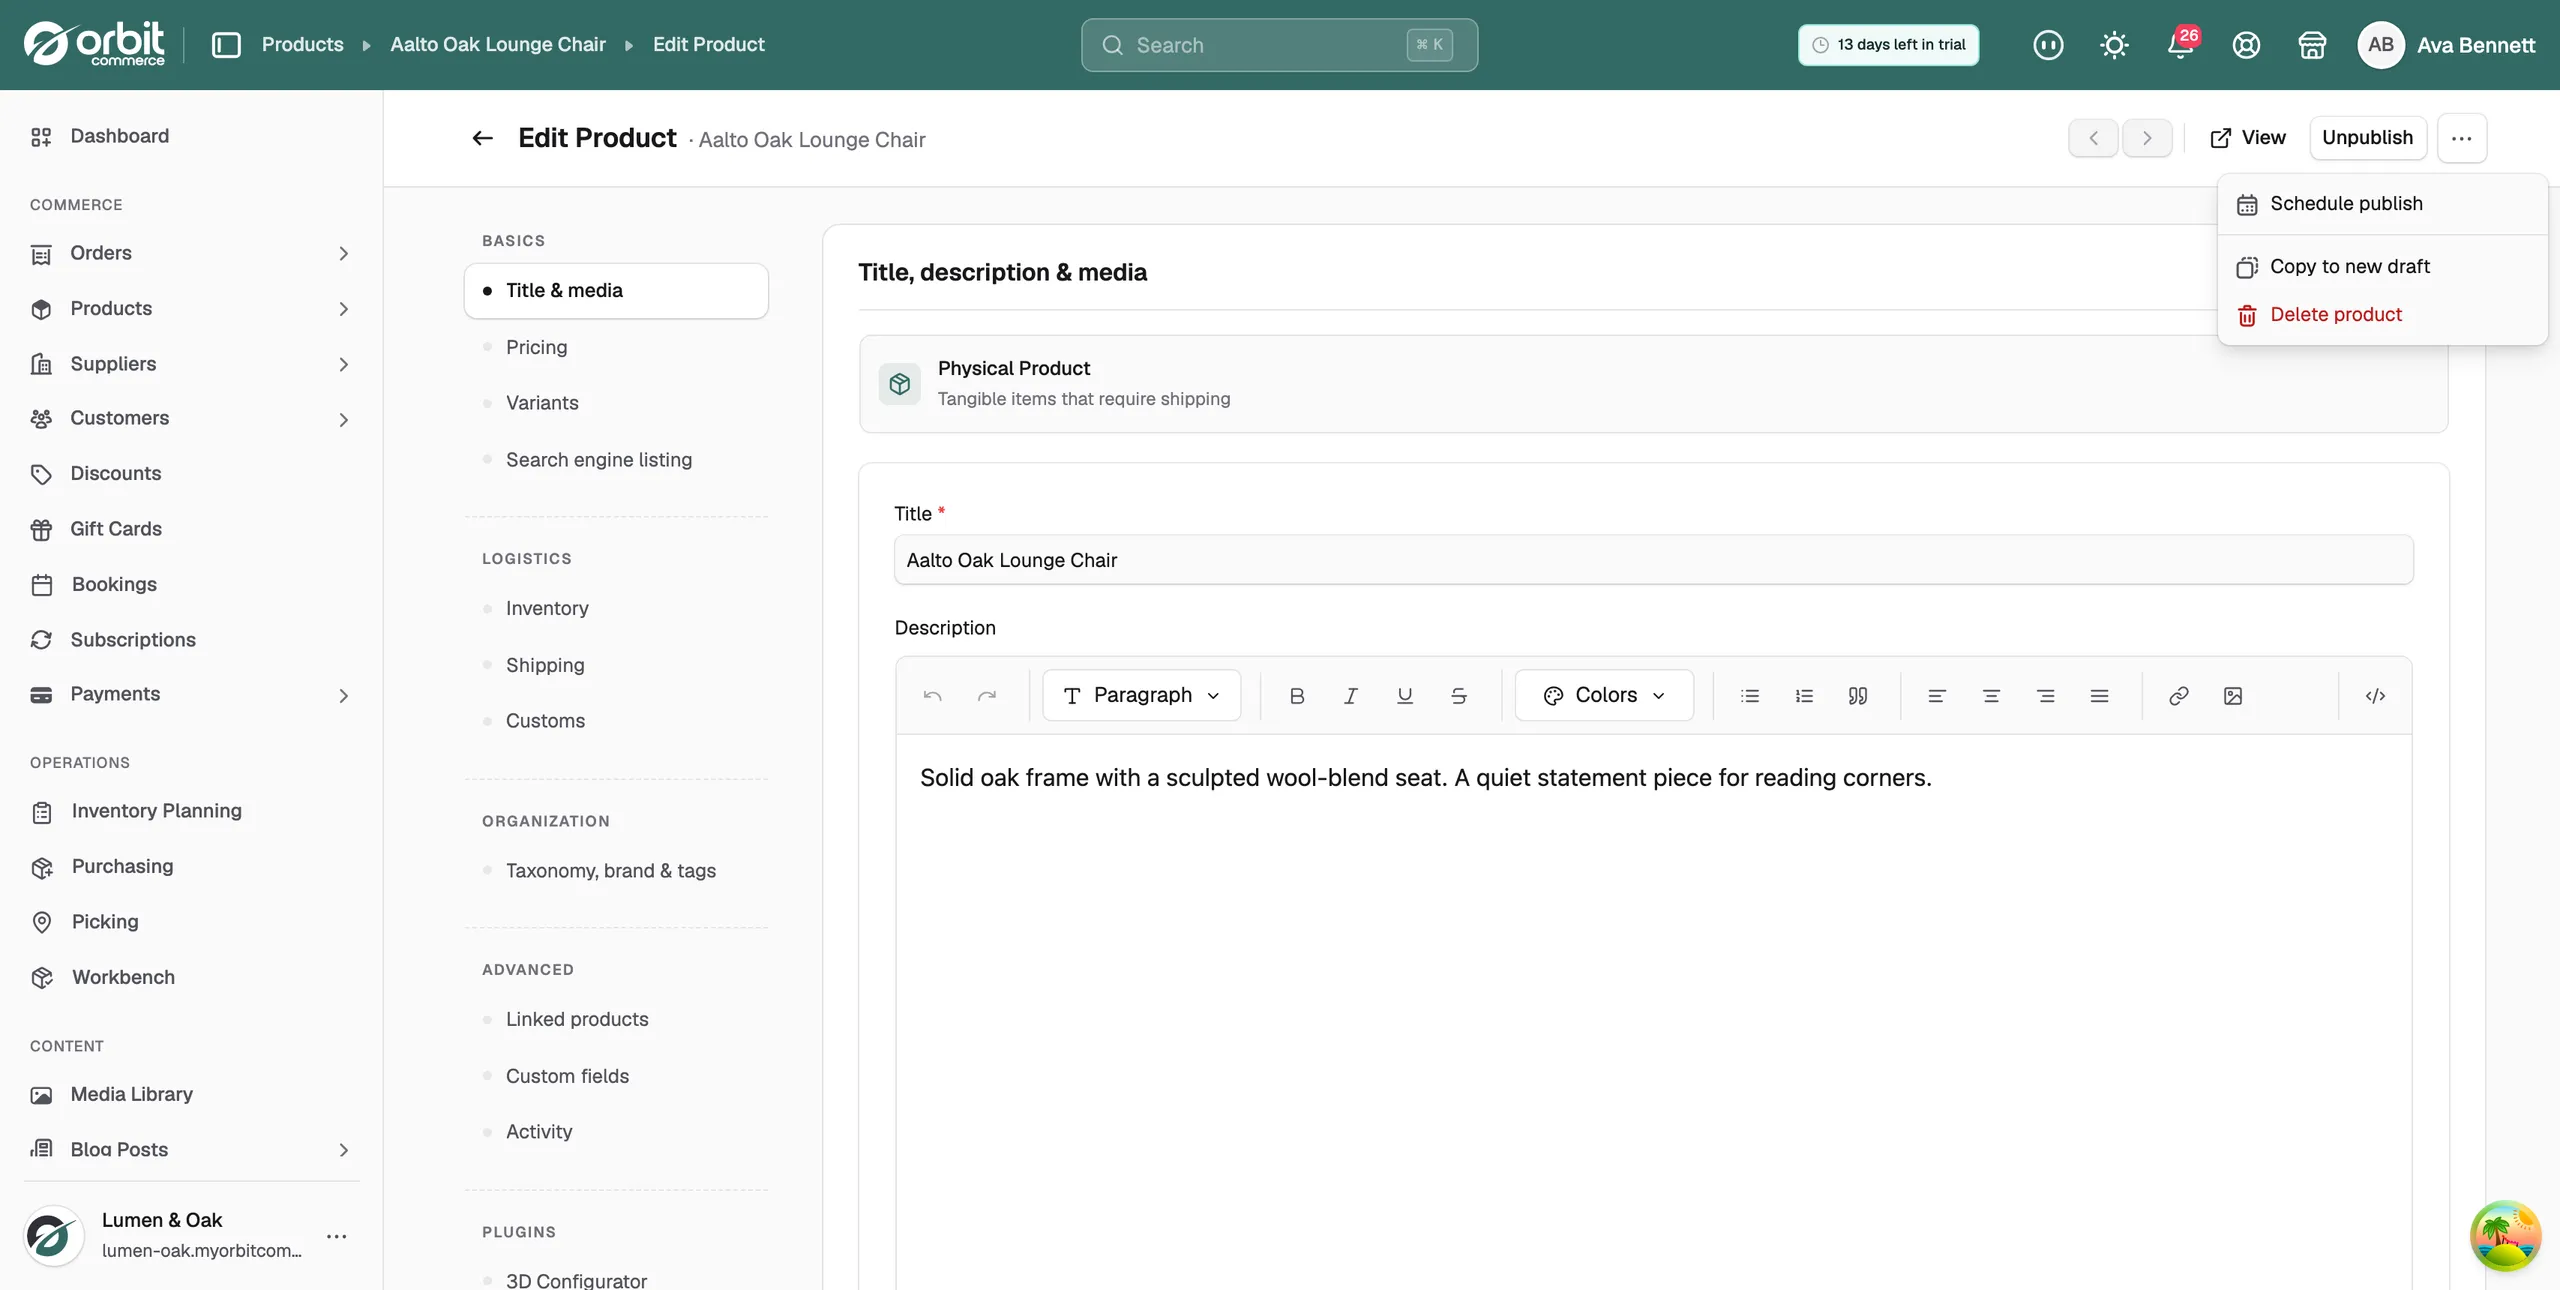Justify text alignment
This screenshot has width=2560, height=1290.
[2100, 696]
